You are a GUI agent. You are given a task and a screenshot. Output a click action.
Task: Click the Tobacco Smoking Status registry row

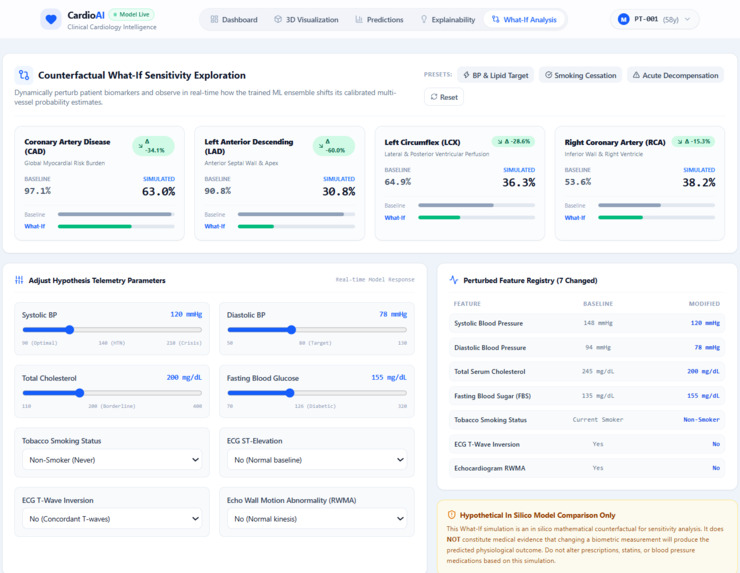tap(587, 420)
